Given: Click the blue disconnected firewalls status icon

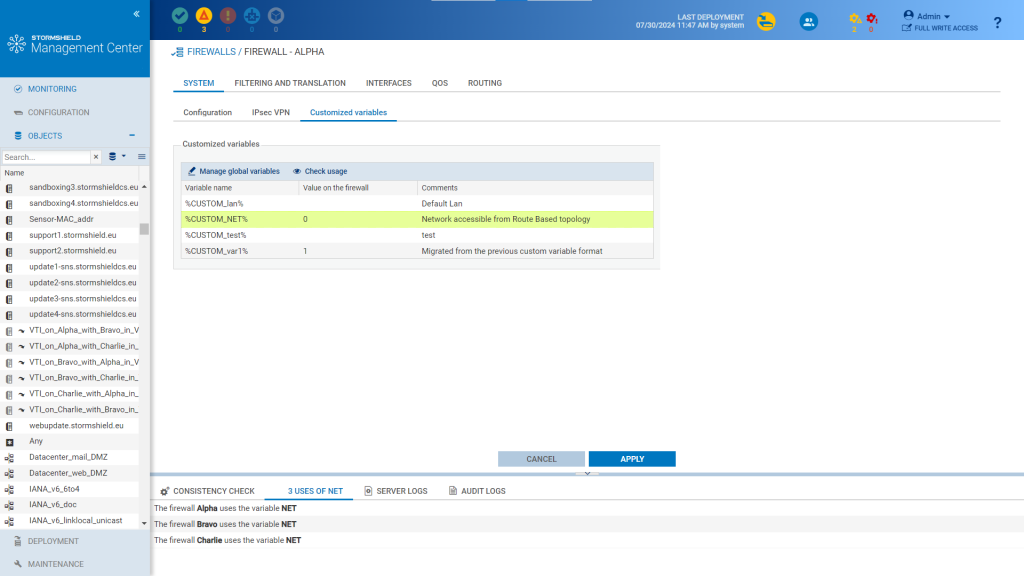Looking at the screenshot, I should [252, 15].
